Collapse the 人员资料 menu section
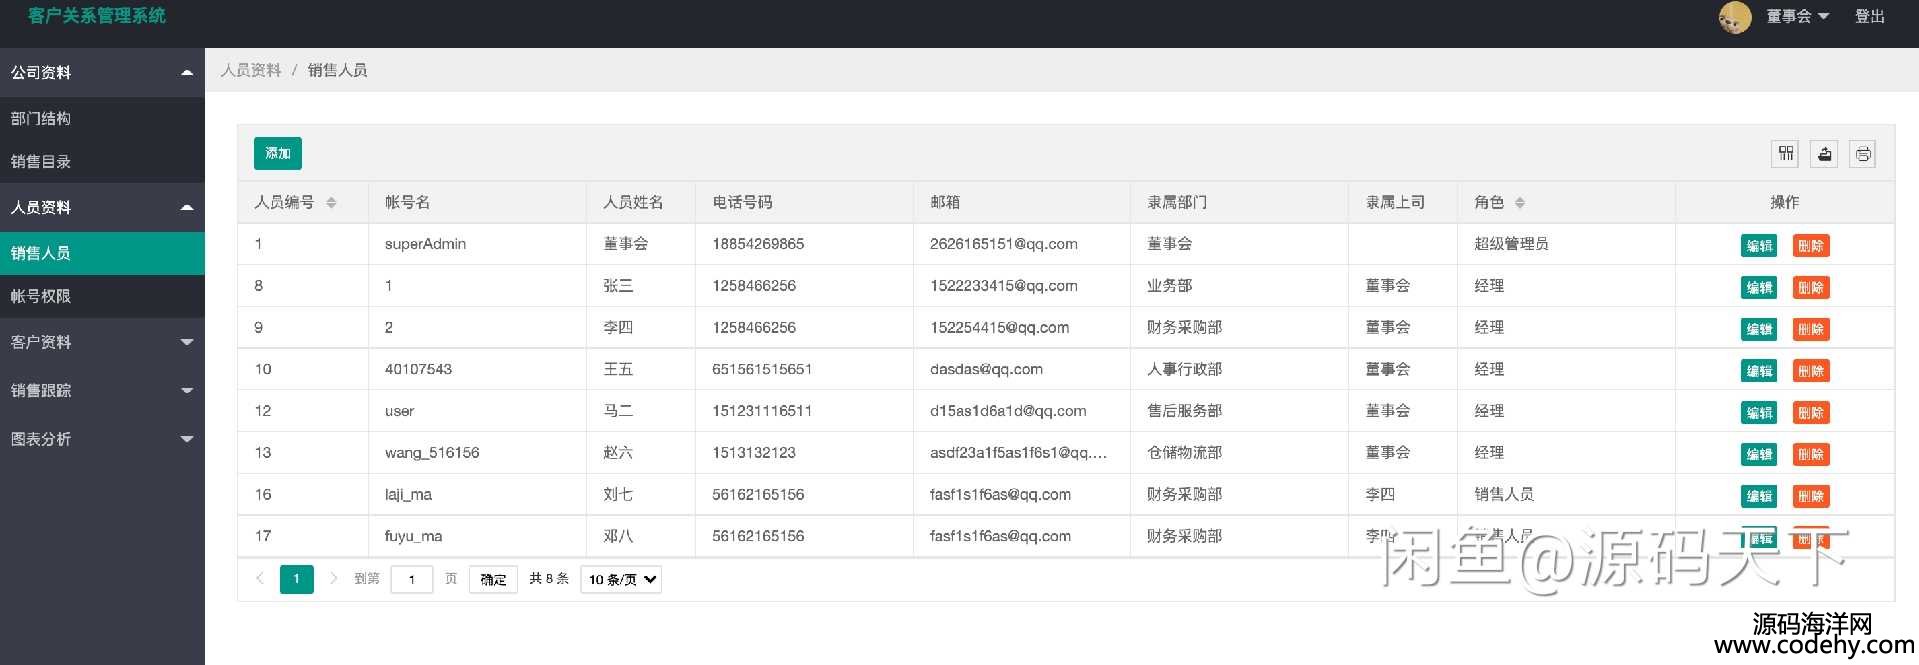 point(102,207)
